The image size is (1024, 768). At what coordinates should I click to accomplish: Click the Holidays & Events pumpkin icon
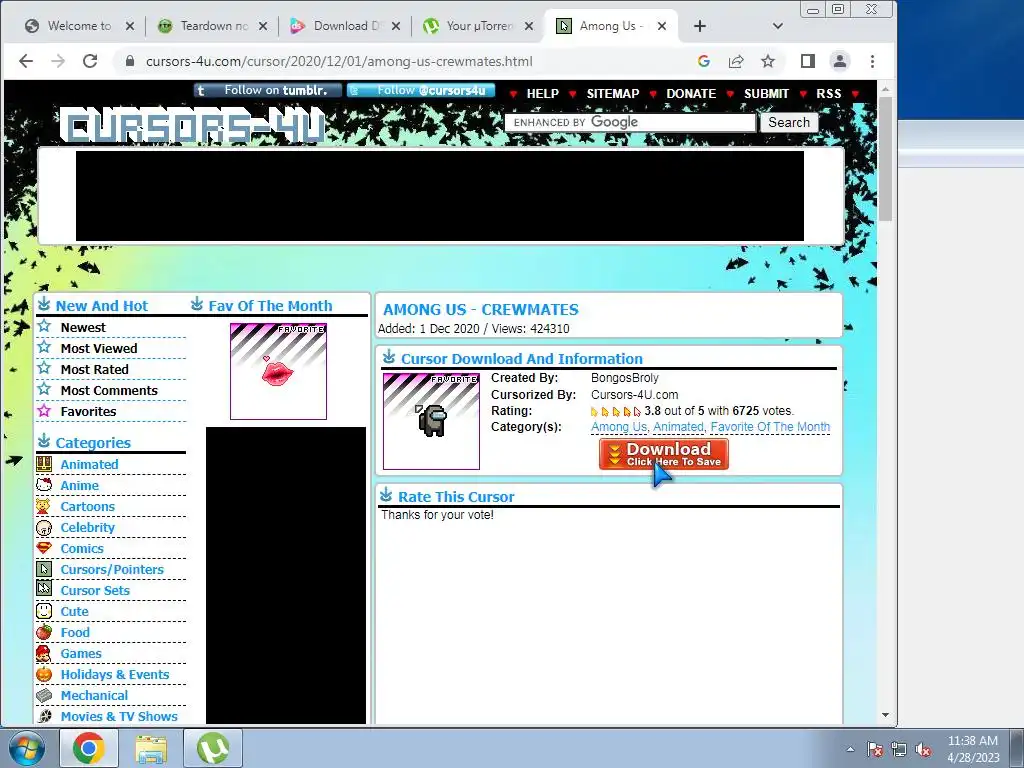44,674
